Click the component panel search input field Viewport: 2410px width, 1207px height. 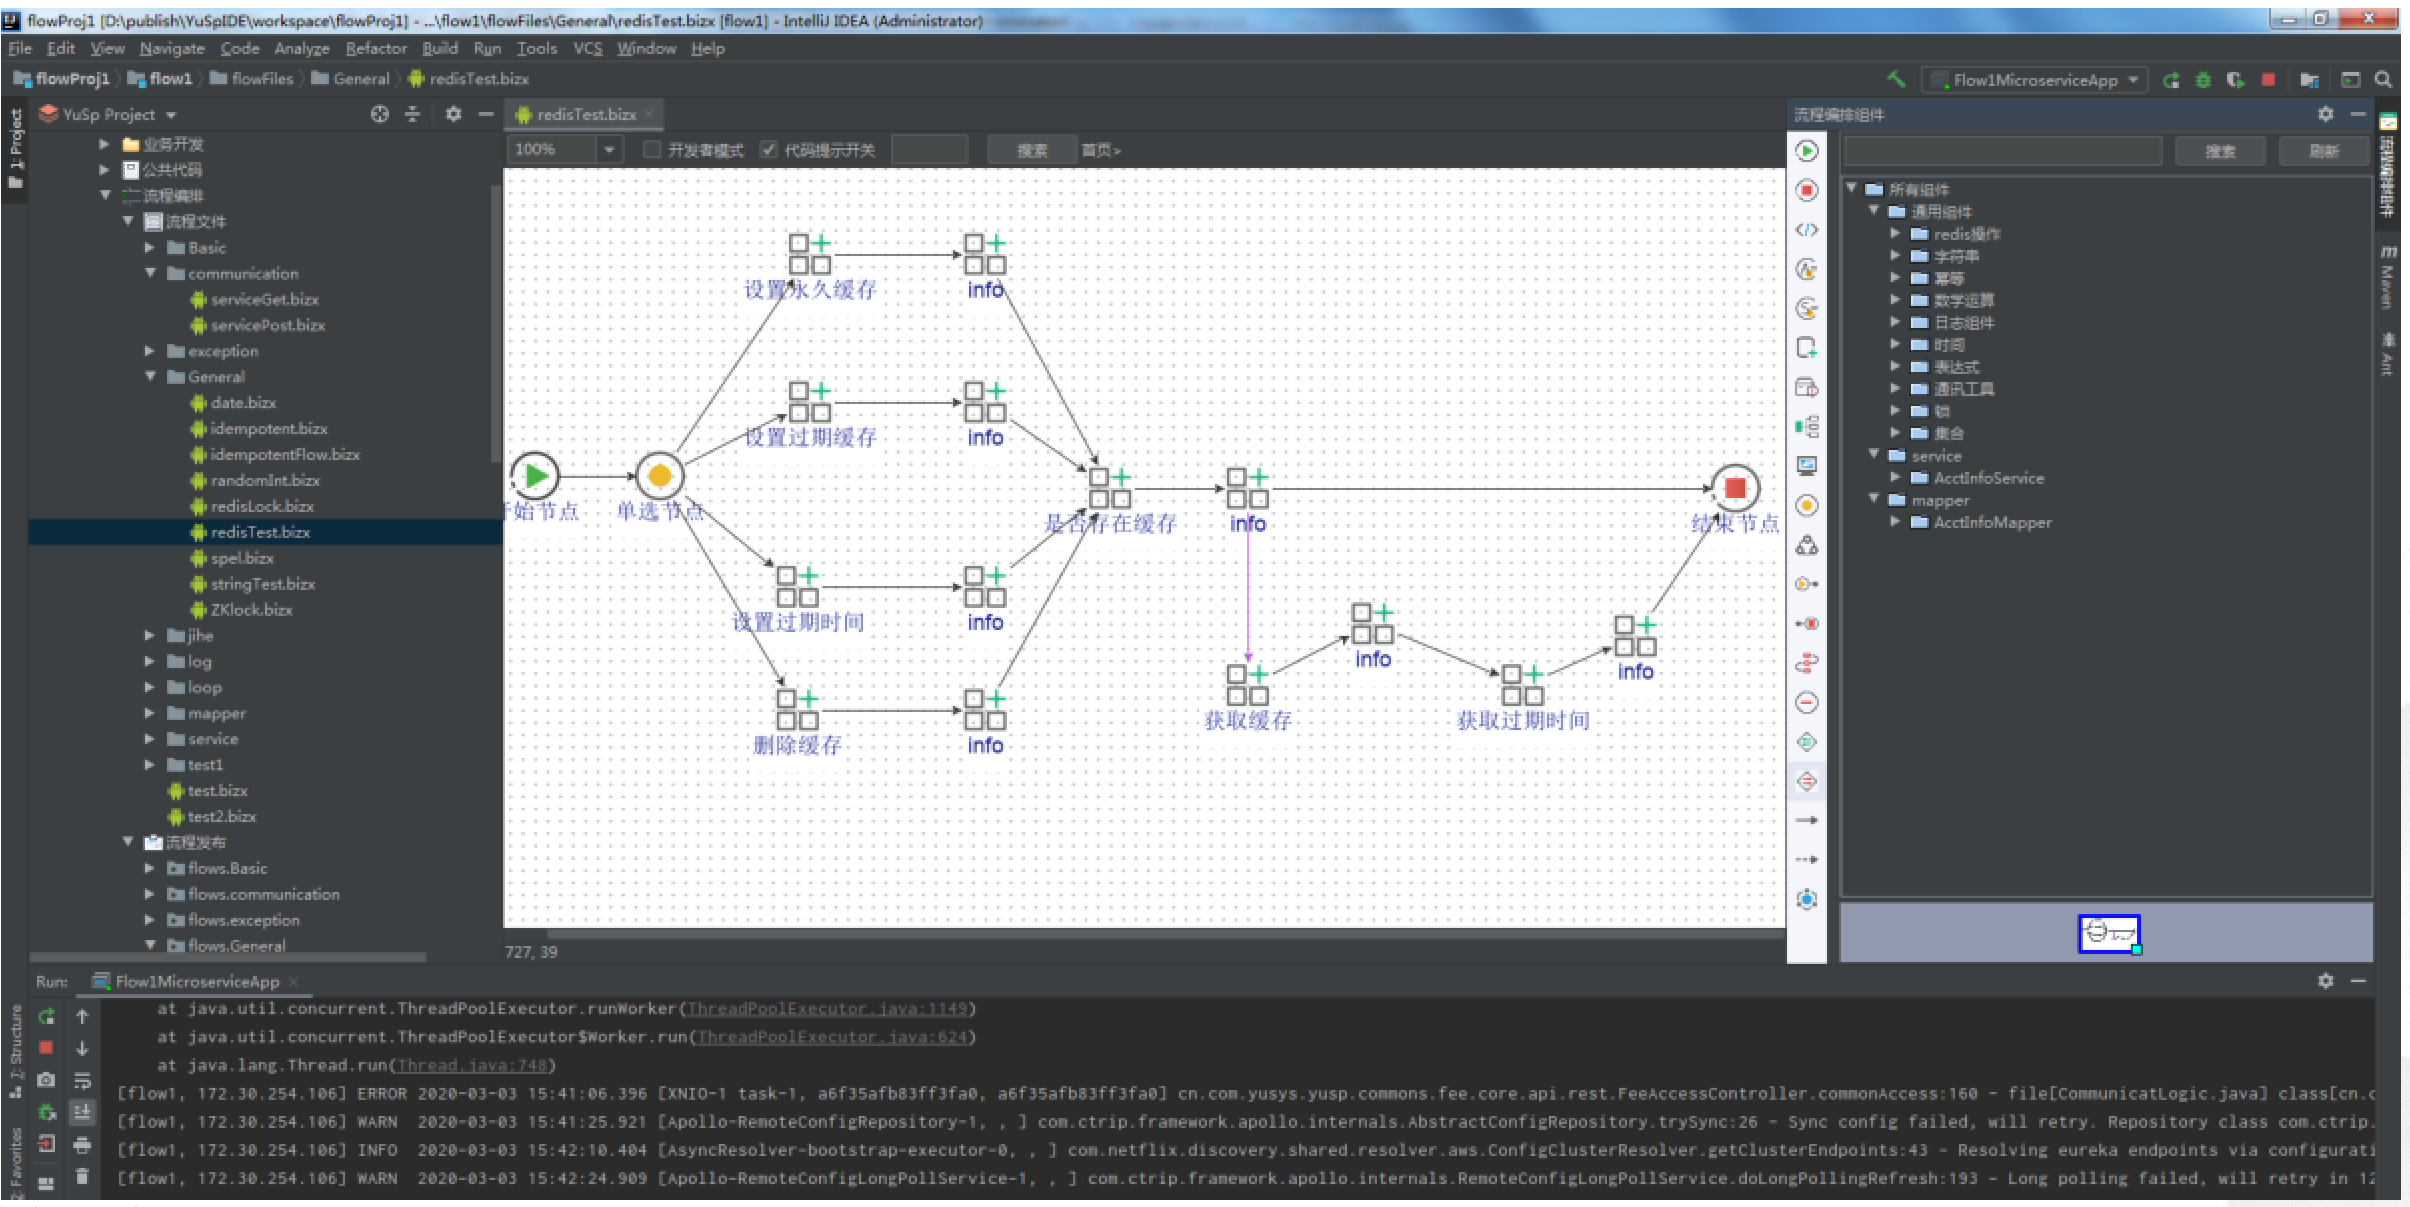(2001, 151)
